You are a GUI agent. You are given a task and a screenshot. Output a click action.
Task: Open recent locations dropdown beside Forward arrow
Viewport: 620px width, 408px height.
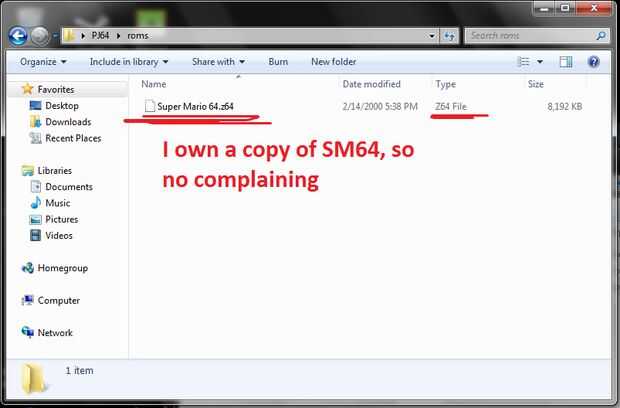tap(55, 36)
